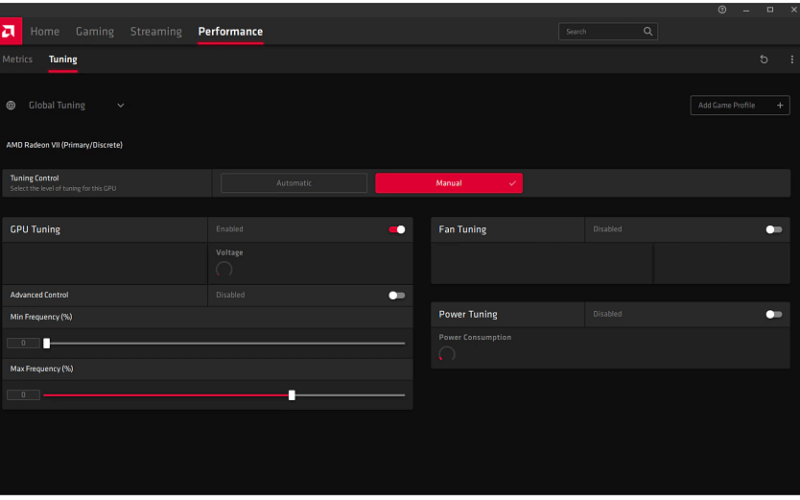Click the GPU Tuning heading
The height and width of the screenshot is (500, 800).
[x=35, y=230]
